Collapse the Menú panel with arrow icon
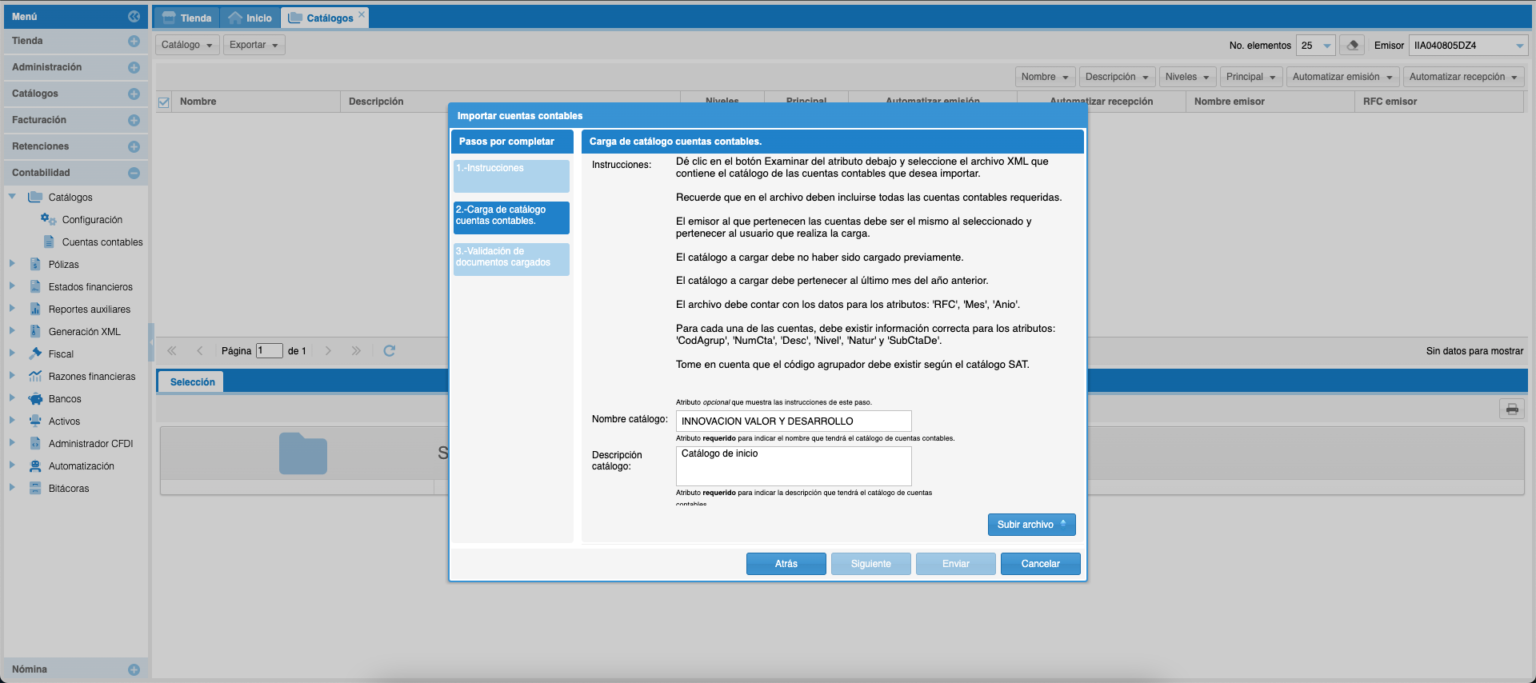The width and height of the screenshot is (1536, 683). [134, 17]
